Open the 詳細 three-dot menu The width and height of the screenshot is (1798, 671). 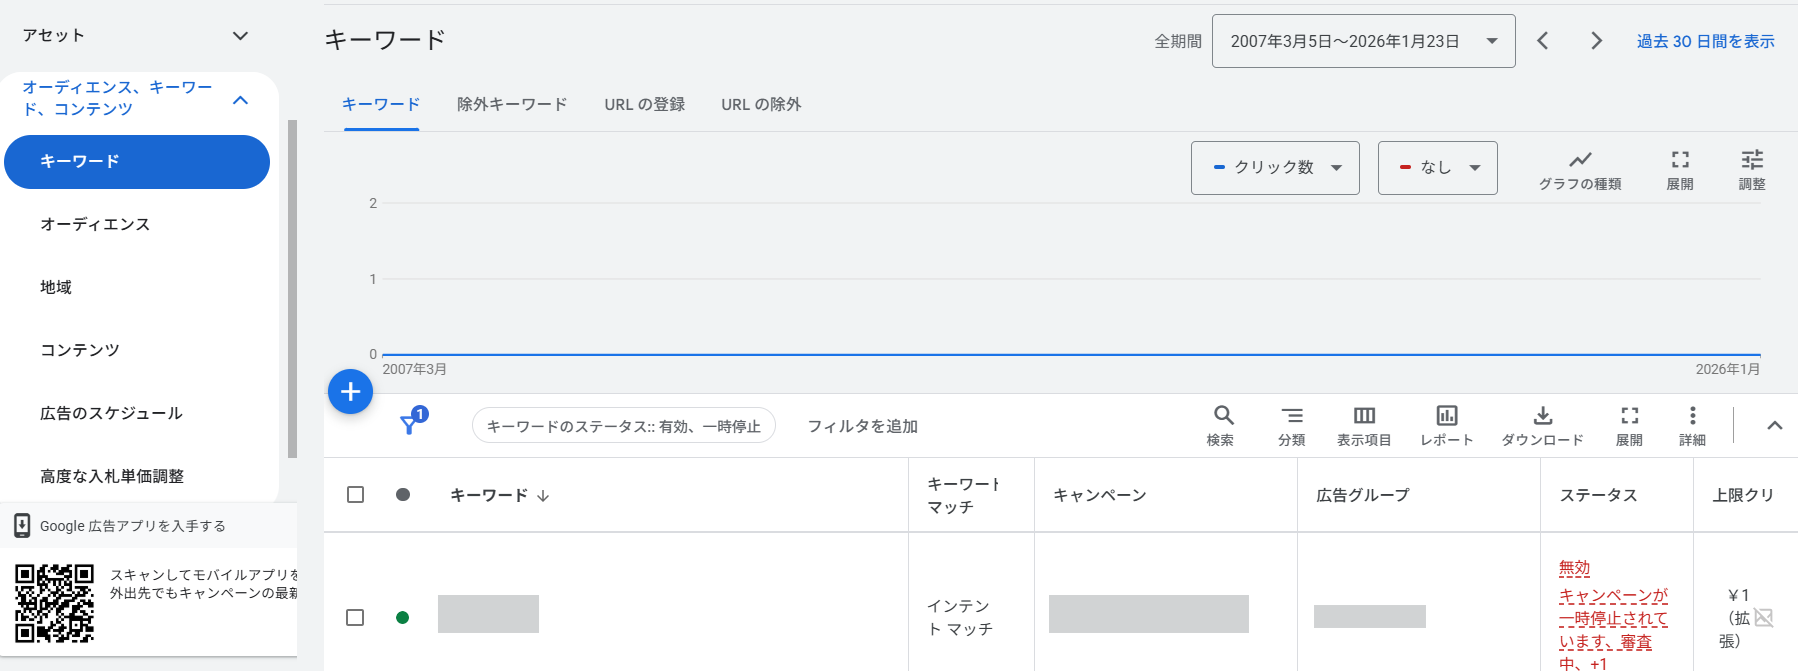pos(1692,416)
